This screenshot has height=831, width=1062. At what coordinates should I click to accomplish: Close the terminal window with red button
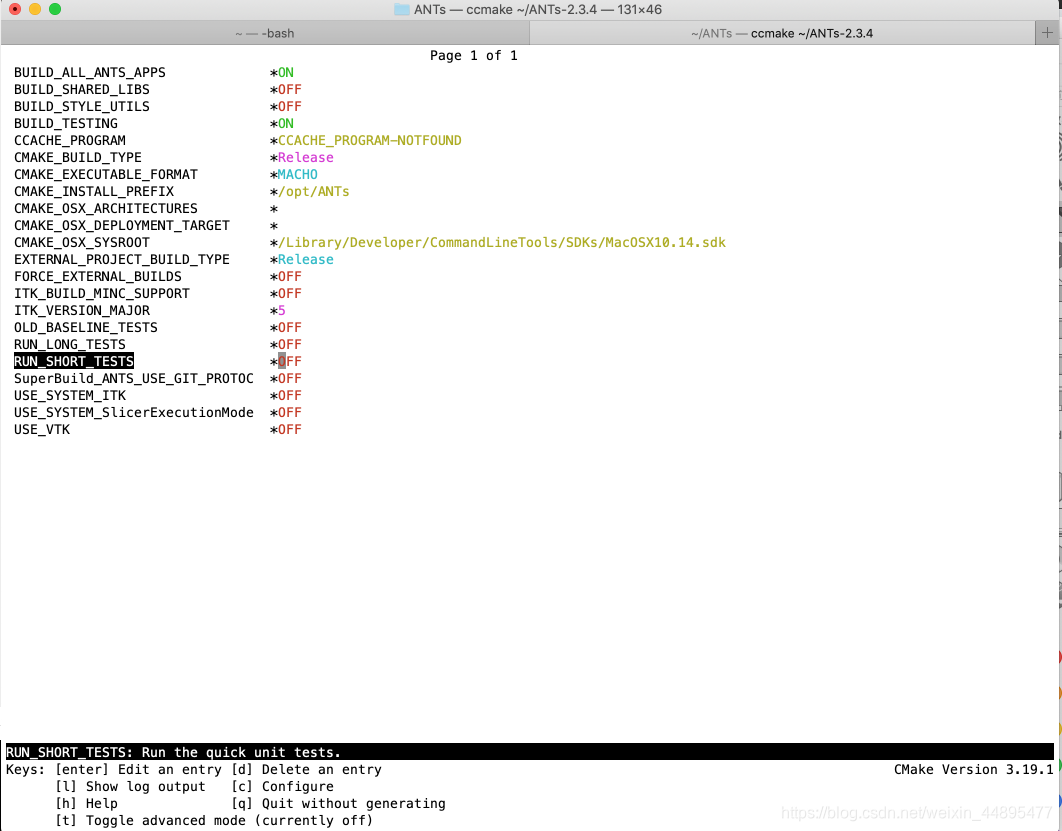(15, 9)
